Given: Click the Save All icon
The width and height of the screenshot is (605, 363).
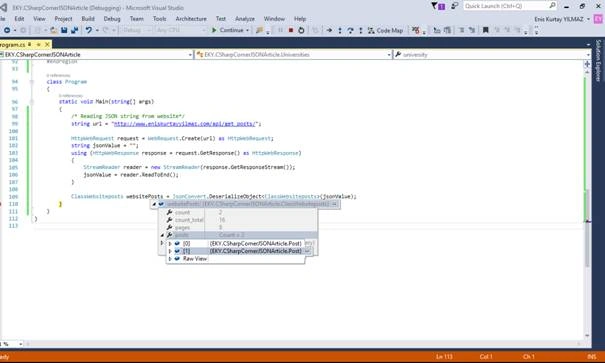Looking at the screenshot, I should tap(74, 30).
